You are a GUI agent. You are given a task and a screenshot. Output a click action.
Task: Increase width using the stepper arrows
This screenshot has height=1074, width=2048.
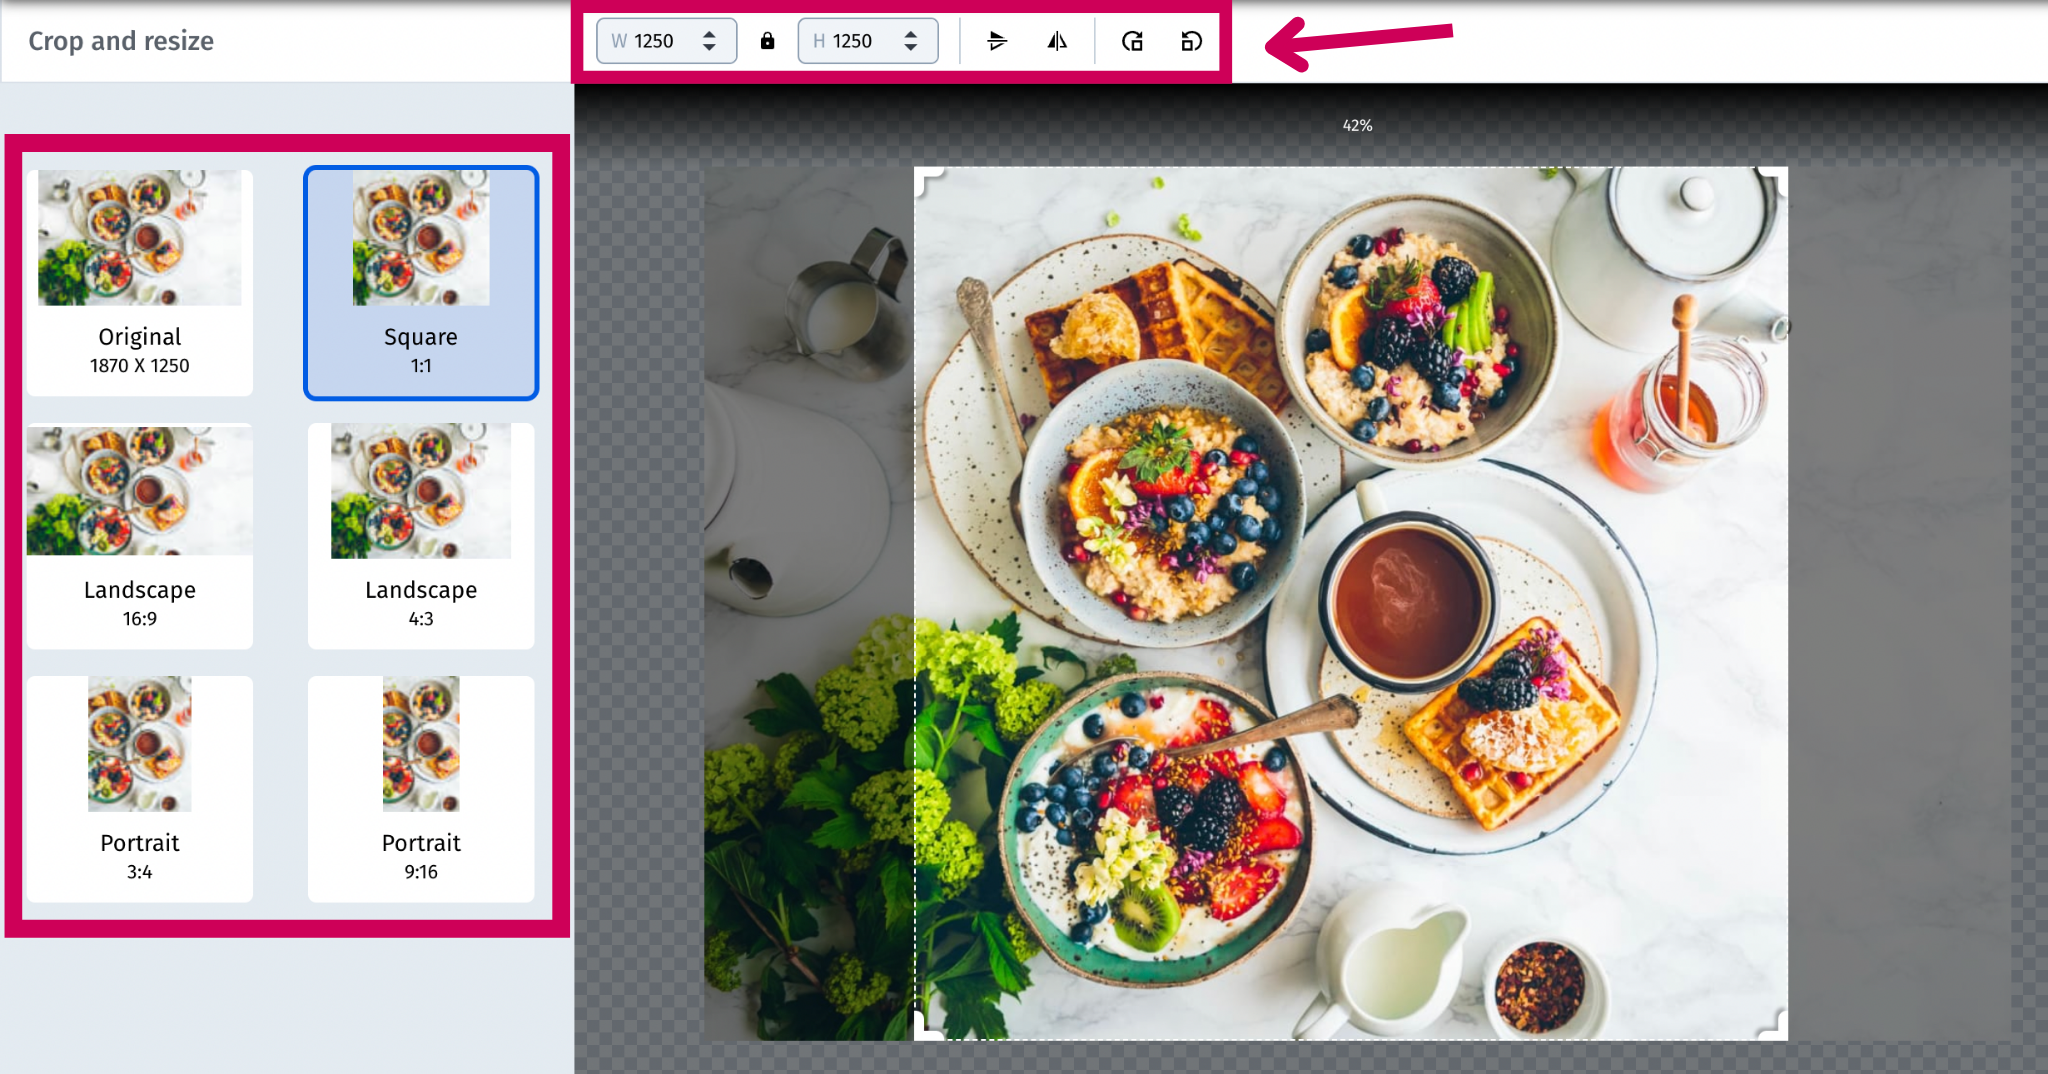pyautogui.click(x=709, y=34)
